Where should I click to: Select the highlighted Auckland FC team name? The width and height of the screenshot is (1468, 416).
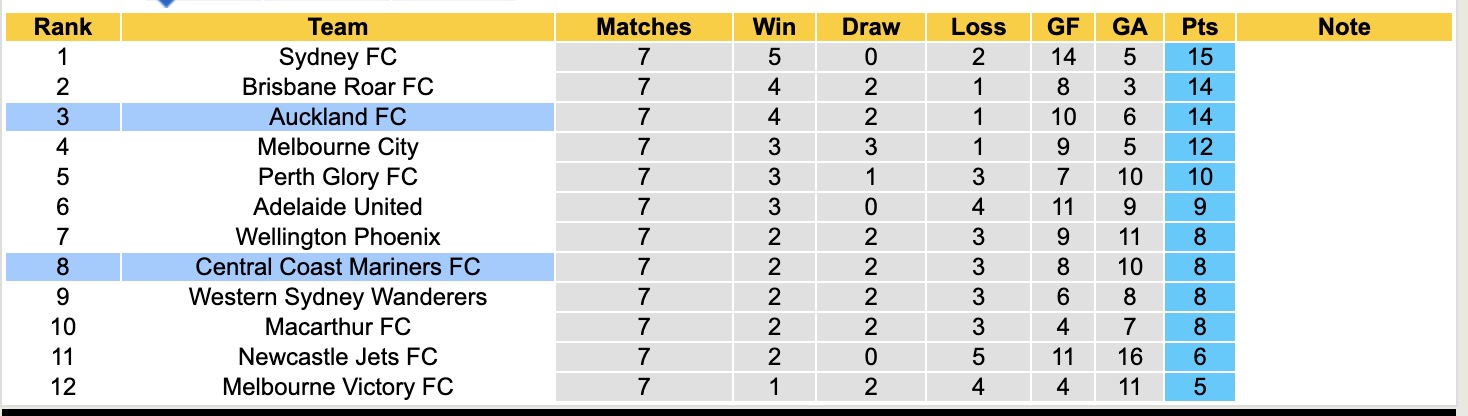click(338, 117)
